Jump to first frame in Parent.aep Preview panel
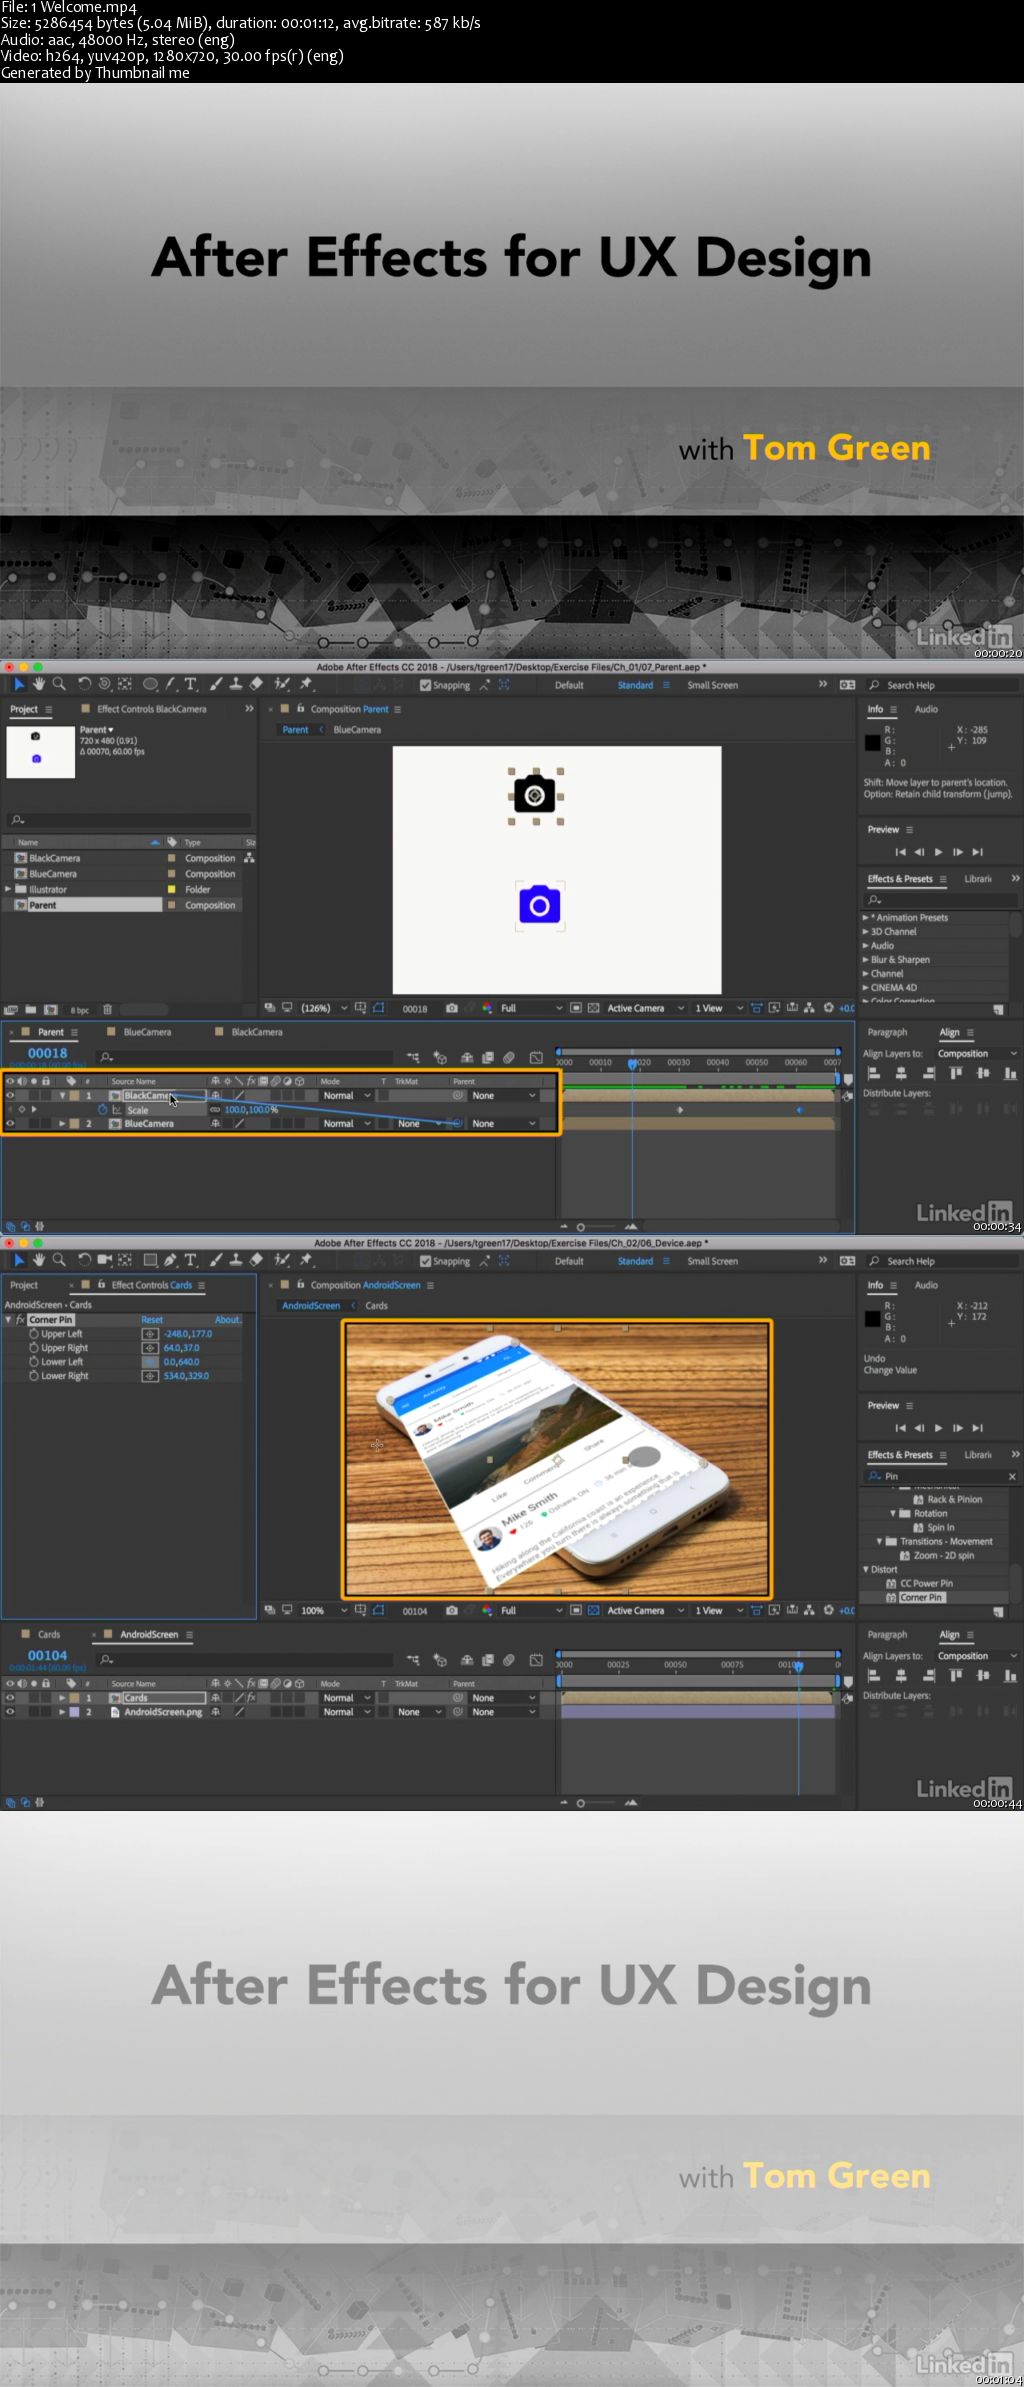The height and width of the screenshot is (2387, 1024). click(900, 852)
